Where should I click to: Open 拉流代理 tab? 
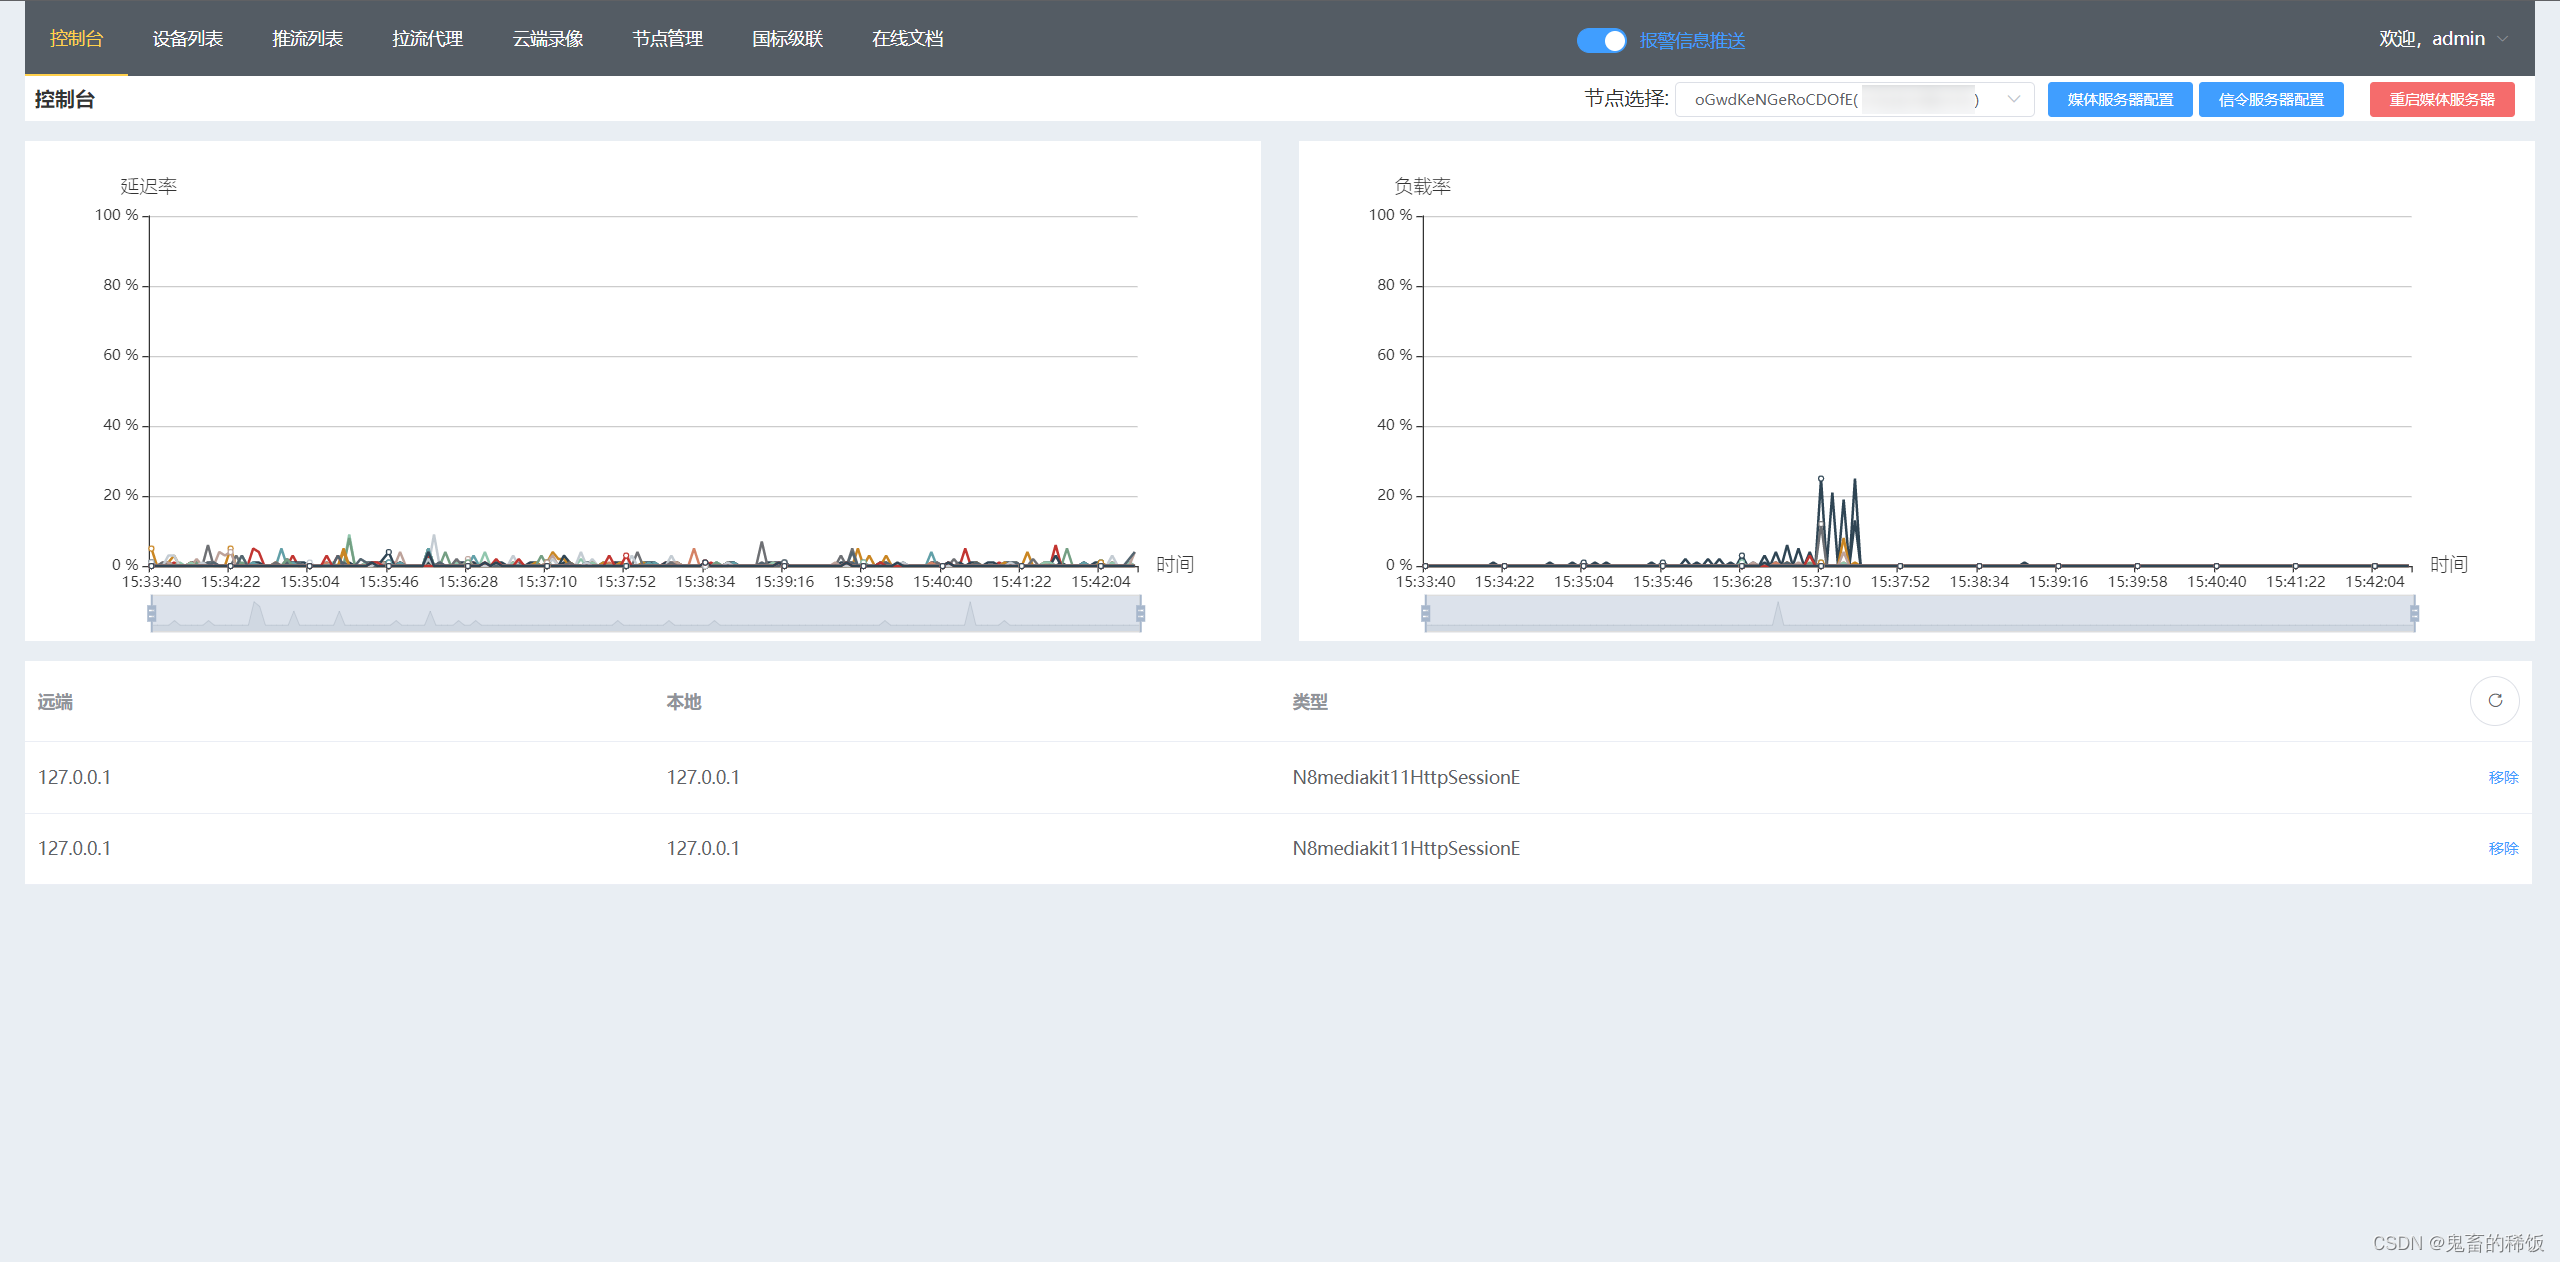[428, 38]
